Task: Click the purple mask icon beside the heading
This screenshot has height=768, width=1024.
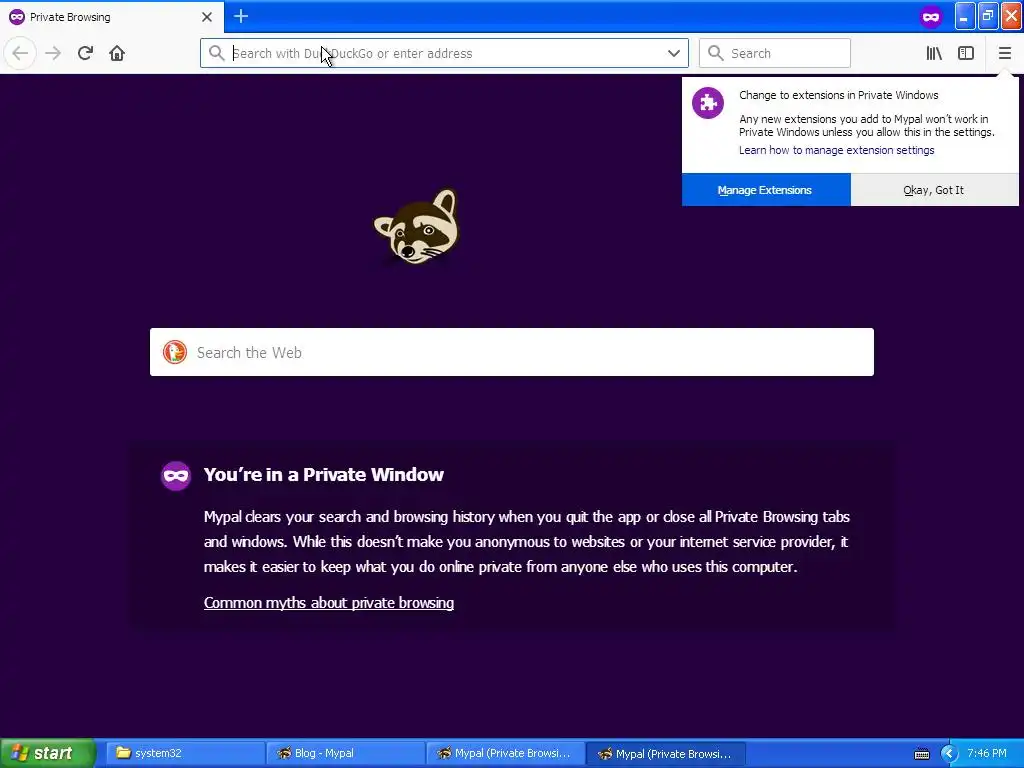Action: coord(176,475)
